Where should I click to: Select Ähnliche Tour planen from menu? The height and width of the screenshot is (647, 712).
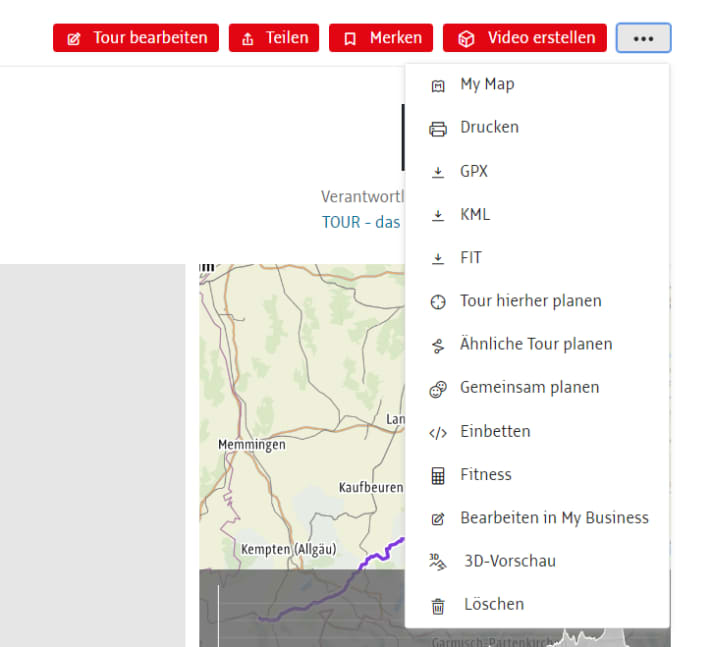tap(536, 344)
